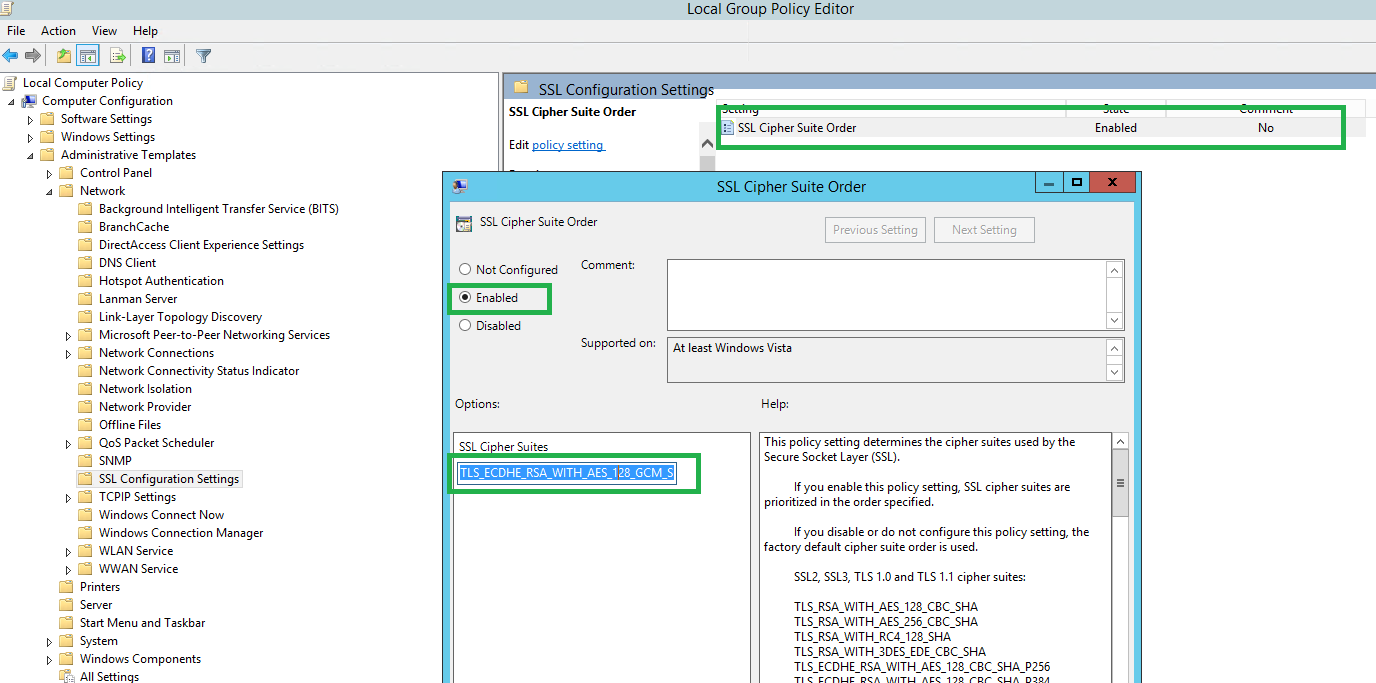Click the Up One Level folder icon
1376x683 pixels.
click(64, 56)
